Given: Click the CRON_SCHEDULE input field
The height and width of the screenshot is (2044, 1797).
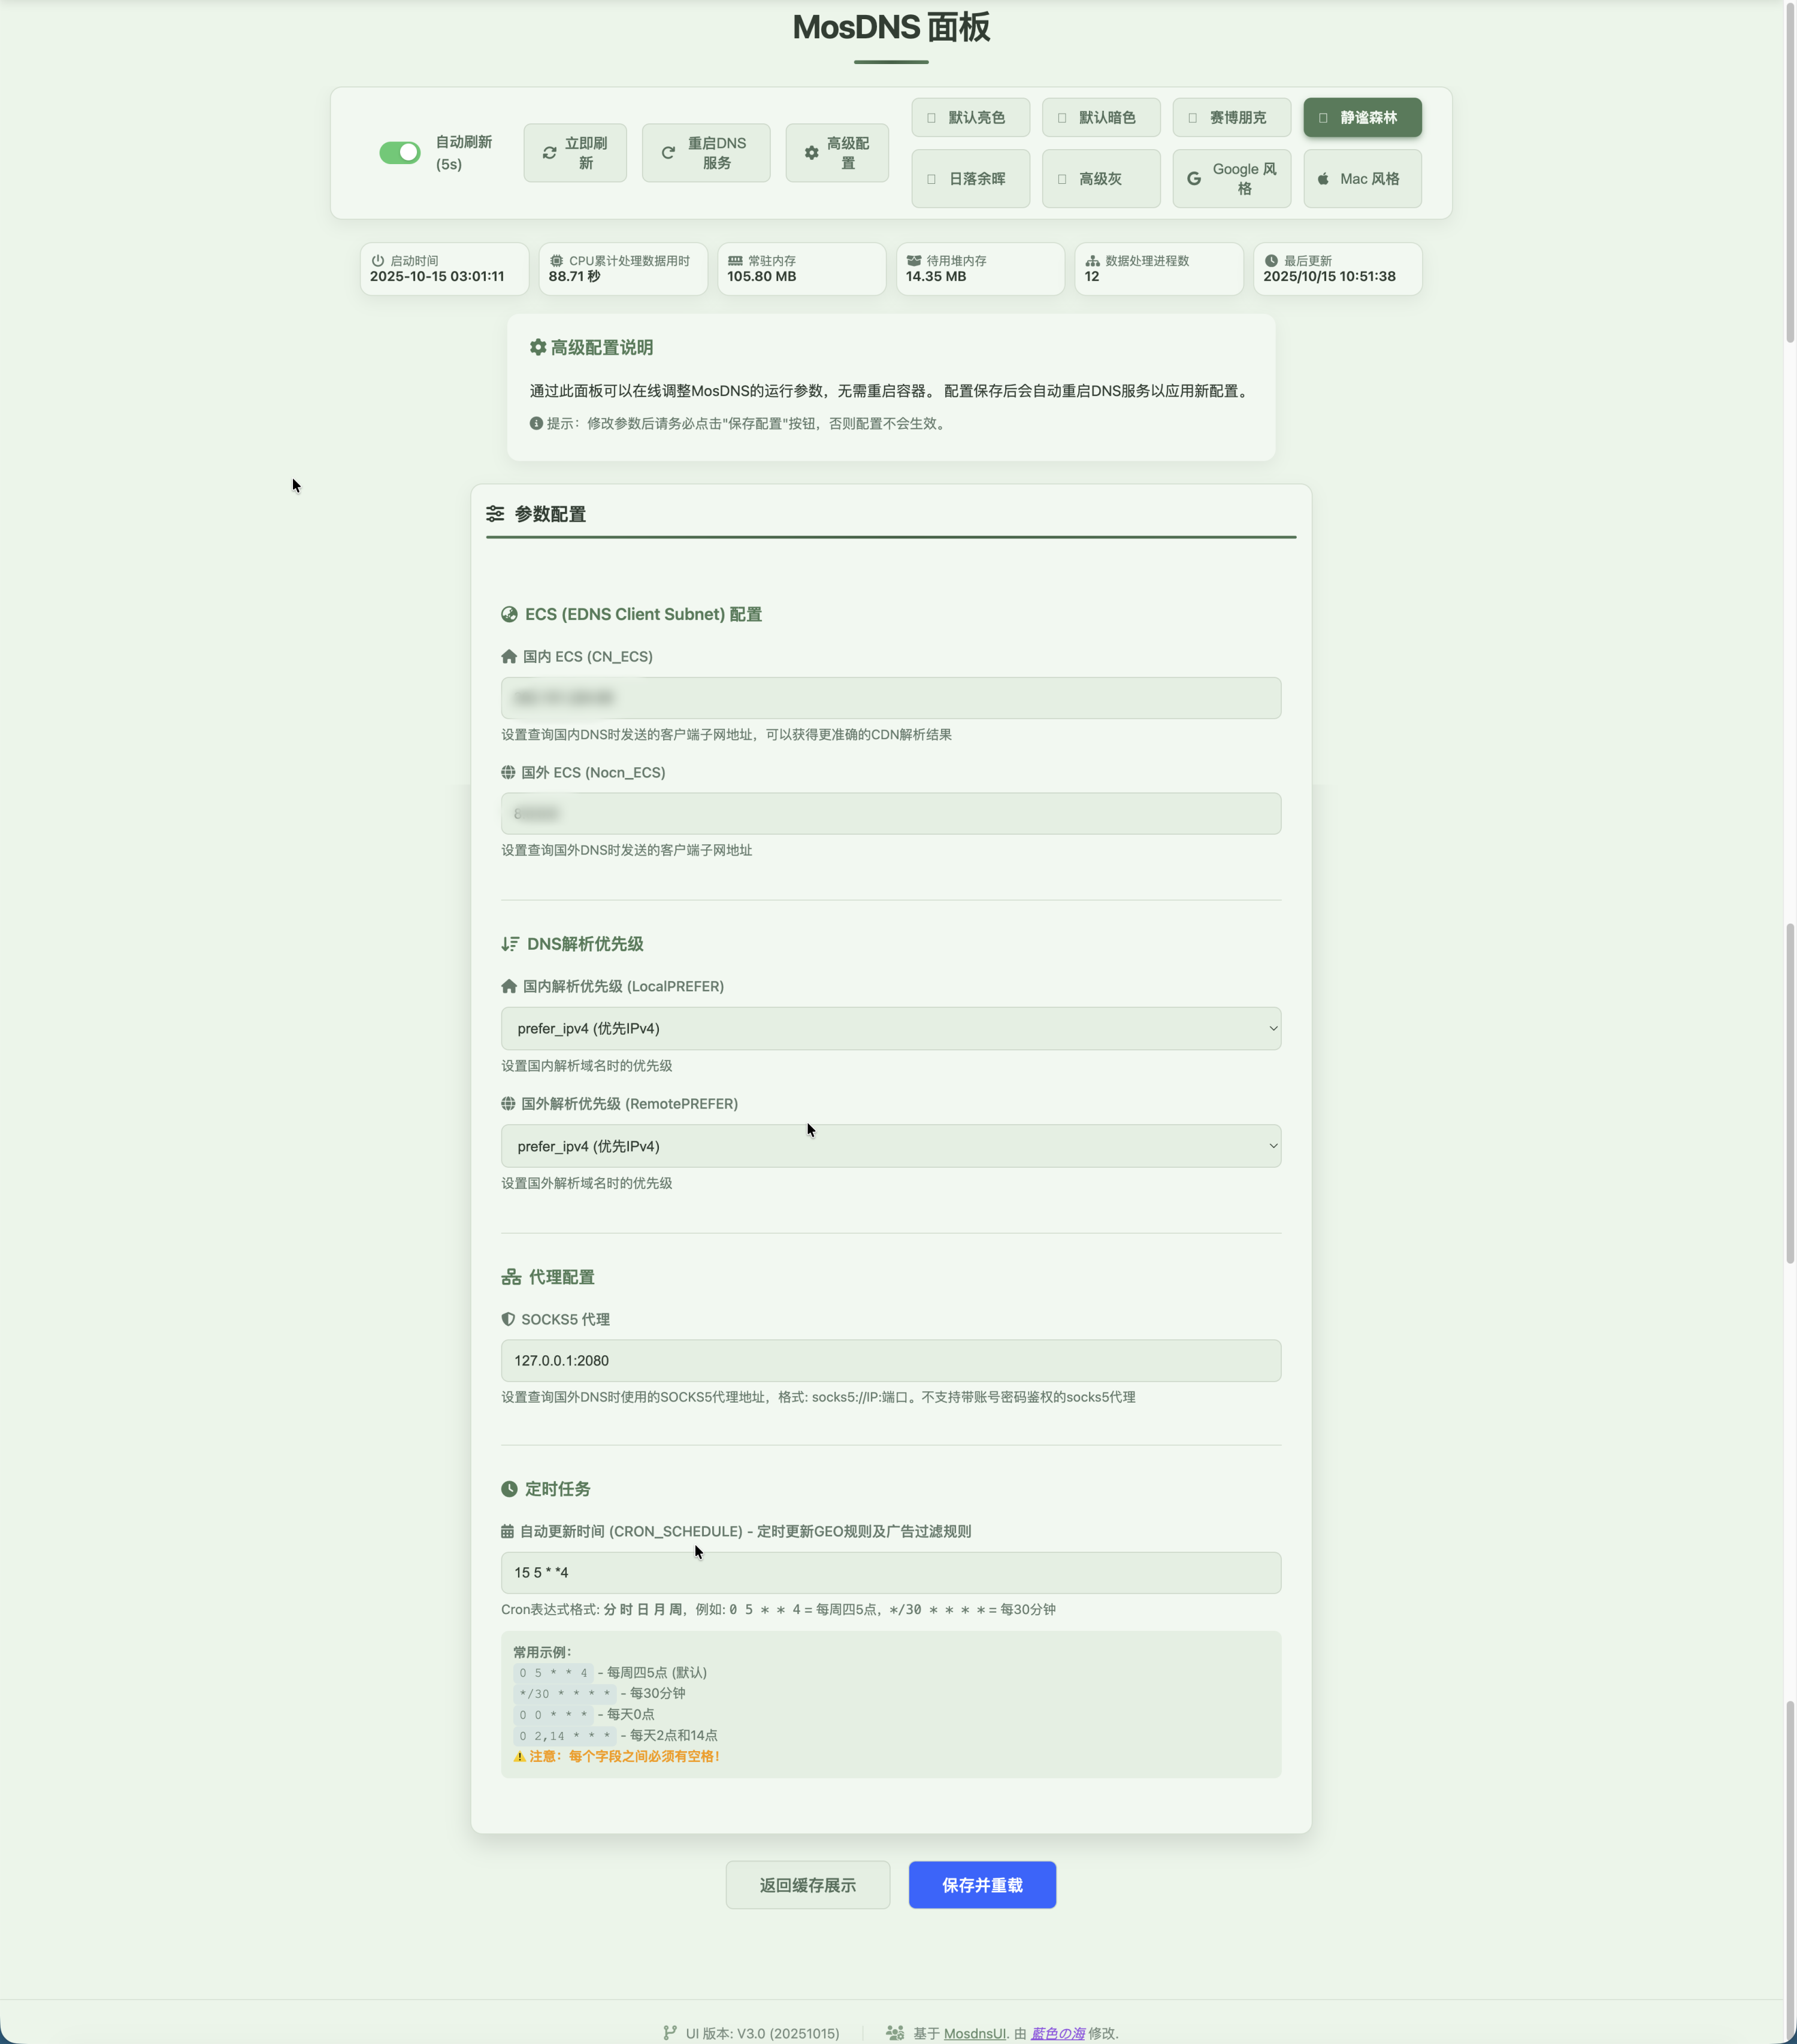Looking at the screenshot, I should [x=890, y=1573].
